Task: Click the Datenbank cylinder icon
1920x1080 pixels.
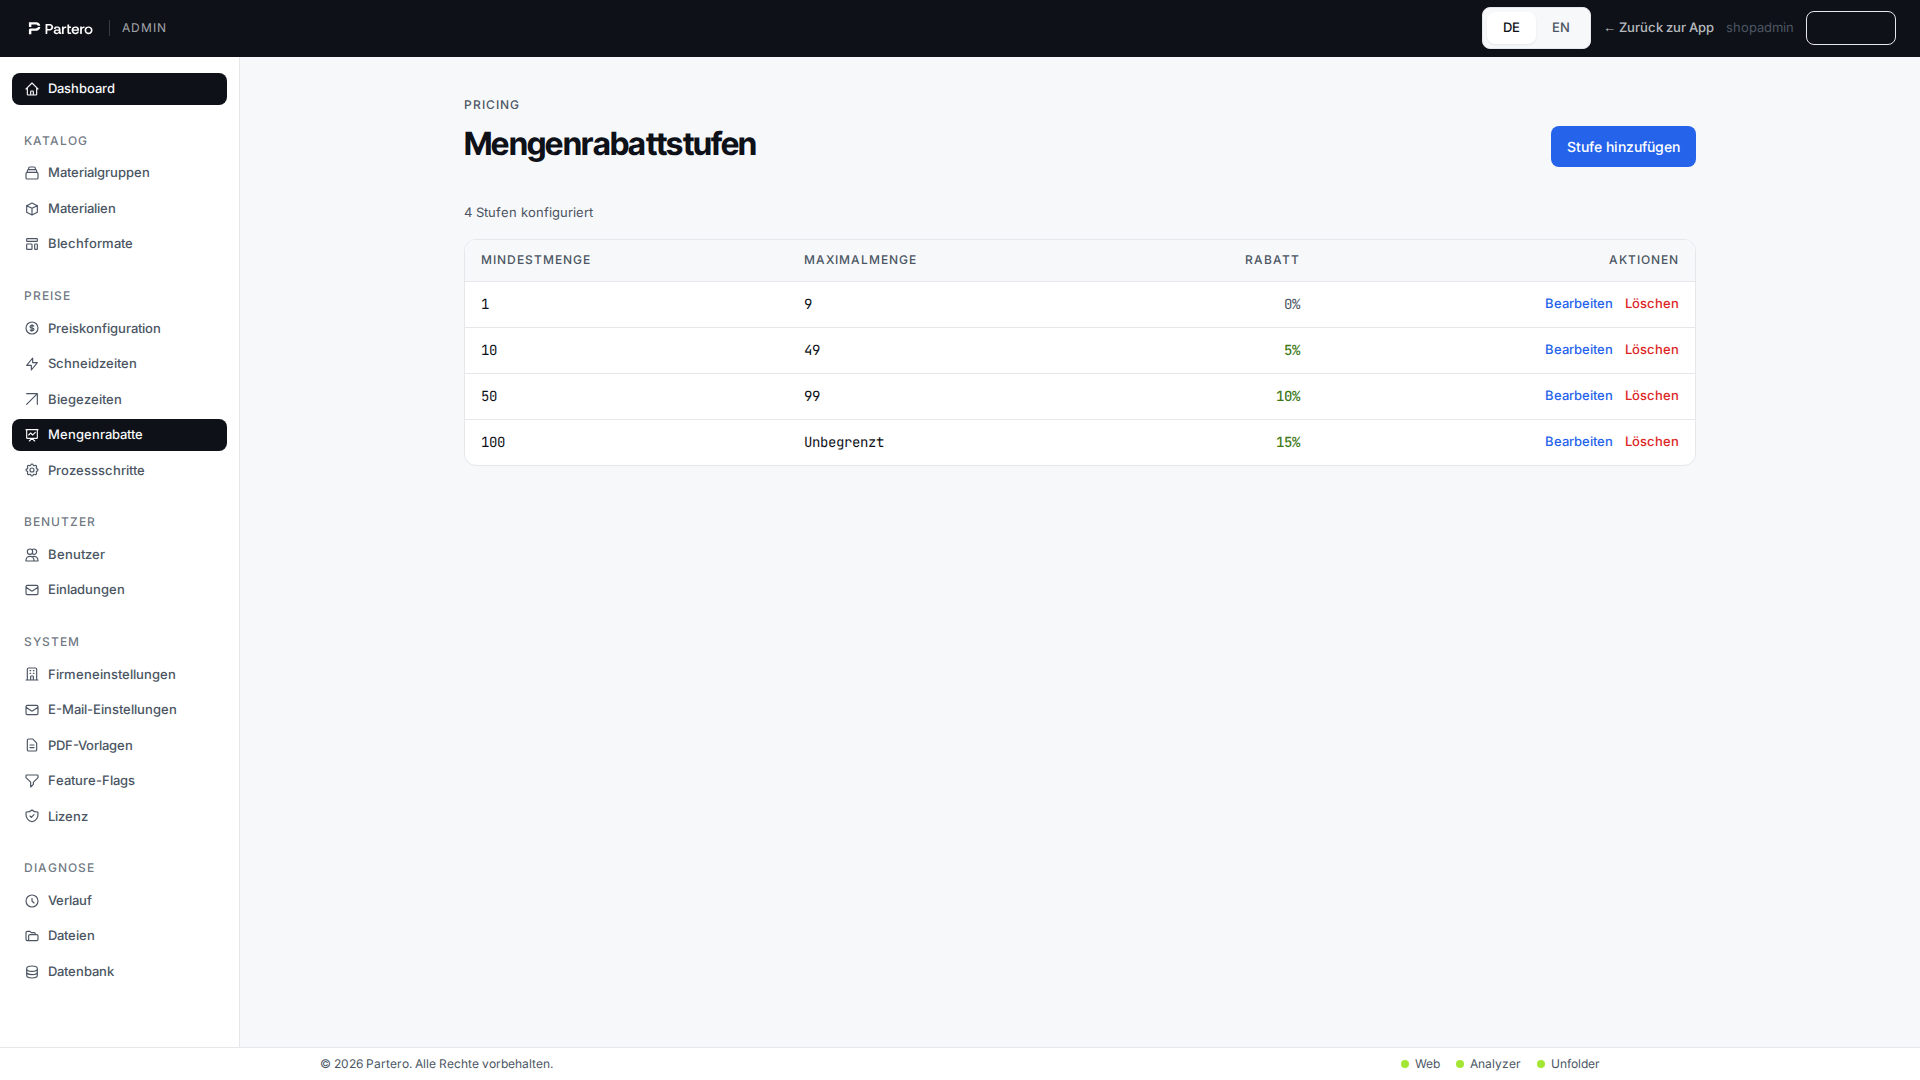Action: pos(32,972)
